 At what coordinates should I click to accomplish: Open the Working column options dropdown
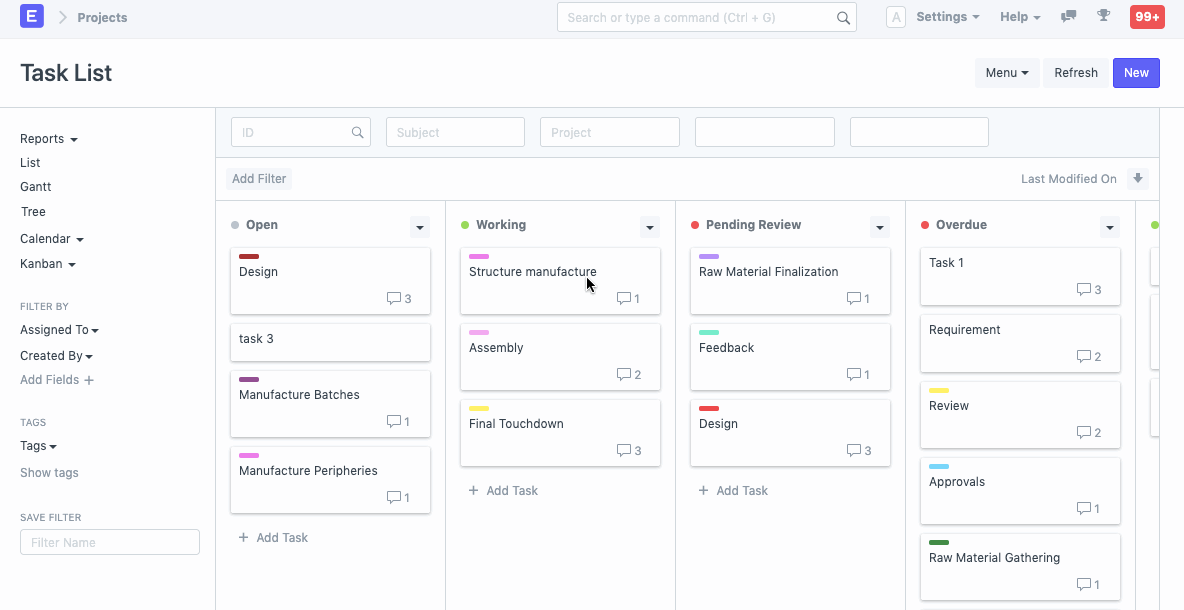point(649,227)
